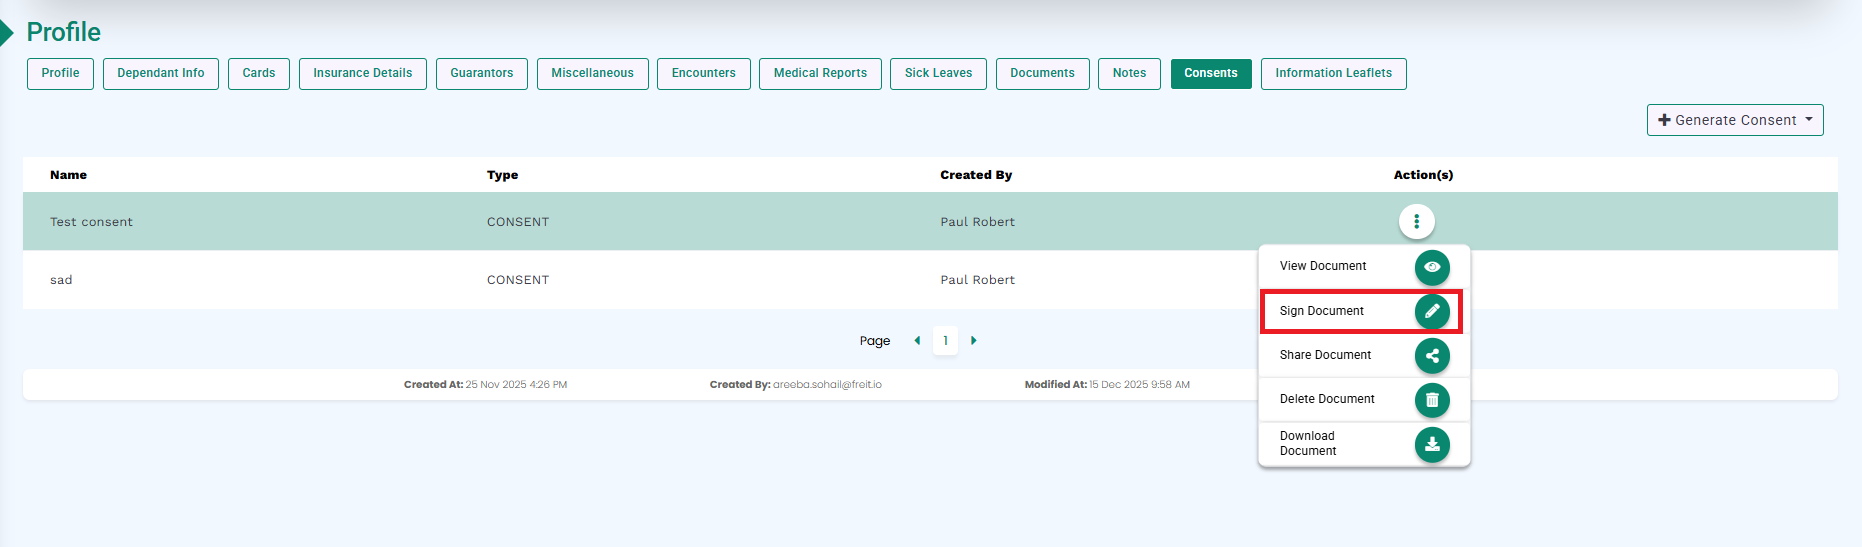Click the download icon in the actions menu
The width and height of the screenshot is (1862, 547).
pyautogui.click(x=1432, y=444)
